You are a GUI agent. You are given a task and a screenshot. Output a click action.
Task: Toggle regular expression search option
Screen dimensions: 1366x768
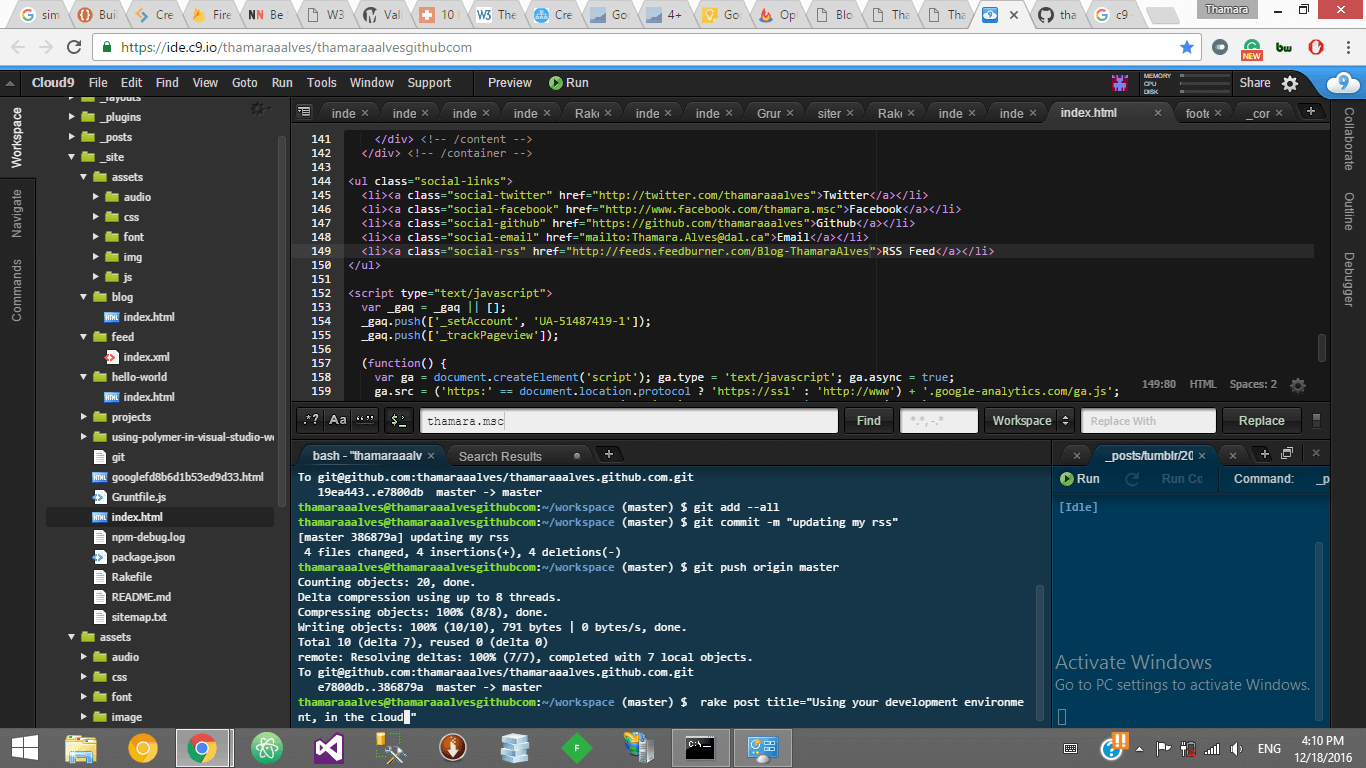click(311, 421)
